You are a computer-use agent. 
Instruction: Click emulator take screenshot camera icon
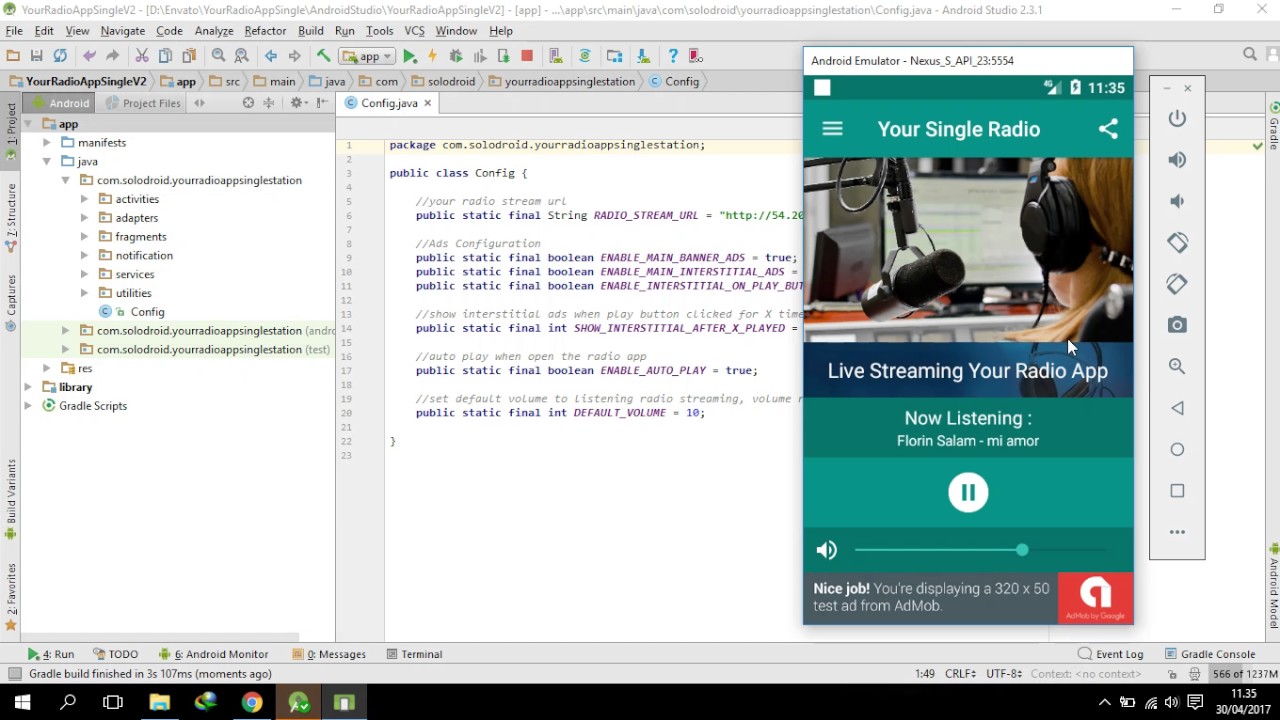[1177, 325]
